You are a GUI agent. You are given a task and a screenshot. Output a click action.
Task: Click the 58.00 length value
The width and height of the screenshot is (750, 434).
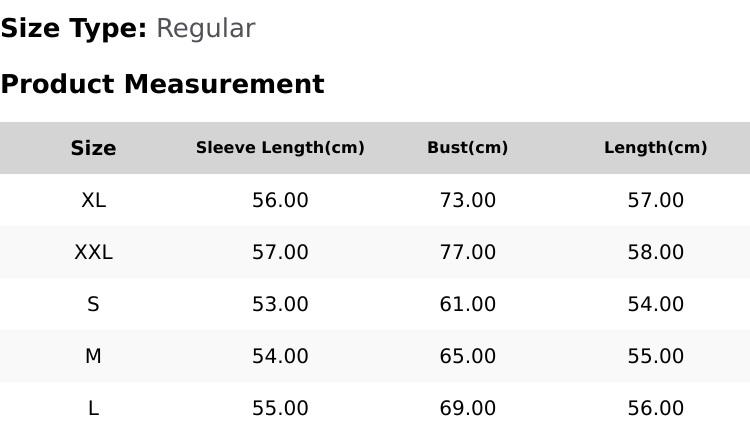pyautogui.click(x=656, y=252)
